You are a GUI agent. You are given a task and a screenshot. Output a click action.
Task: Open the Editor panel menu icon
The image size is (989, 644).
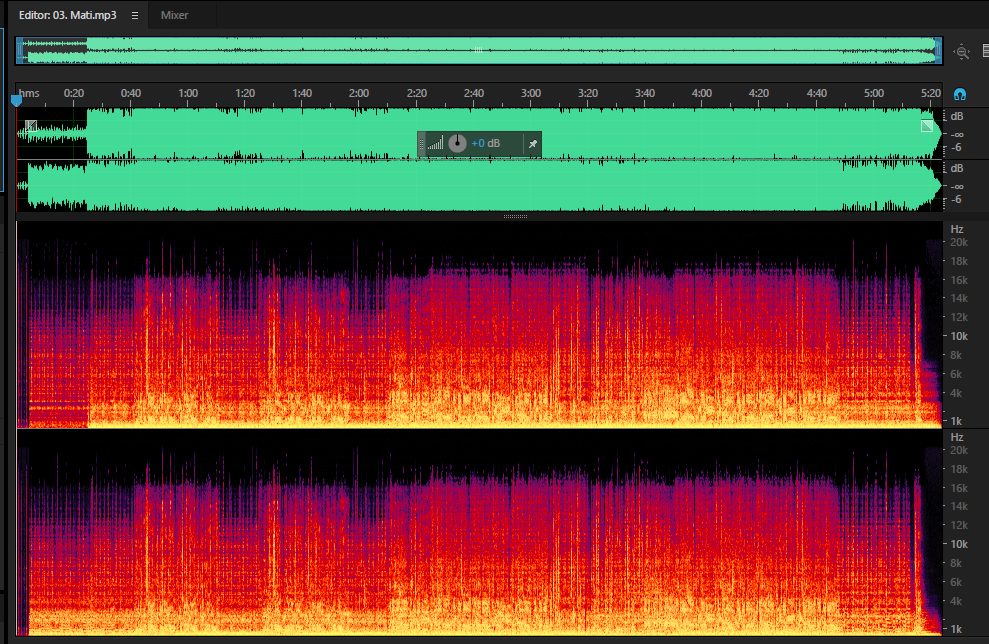click(x=135, y=15)
